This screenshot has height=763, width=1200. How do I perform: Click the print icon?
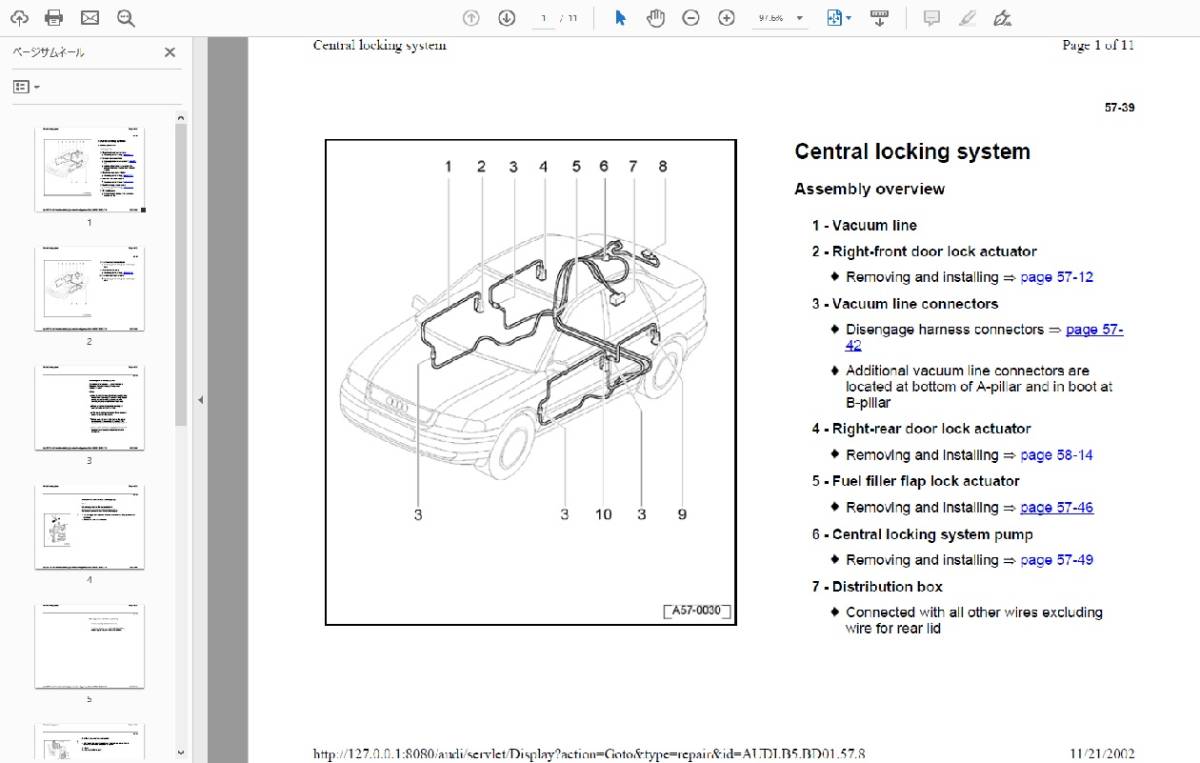point(54,18)
